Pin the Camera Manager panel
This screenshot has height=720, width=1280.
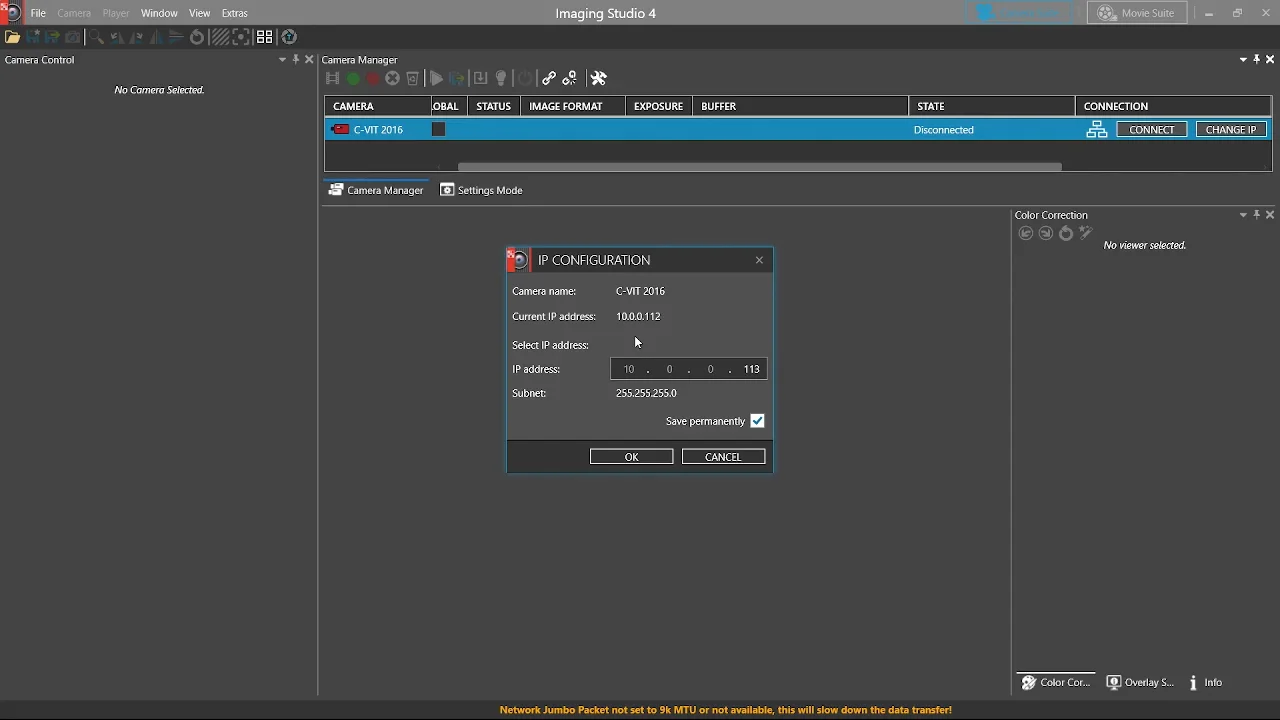pos(1257,59)
